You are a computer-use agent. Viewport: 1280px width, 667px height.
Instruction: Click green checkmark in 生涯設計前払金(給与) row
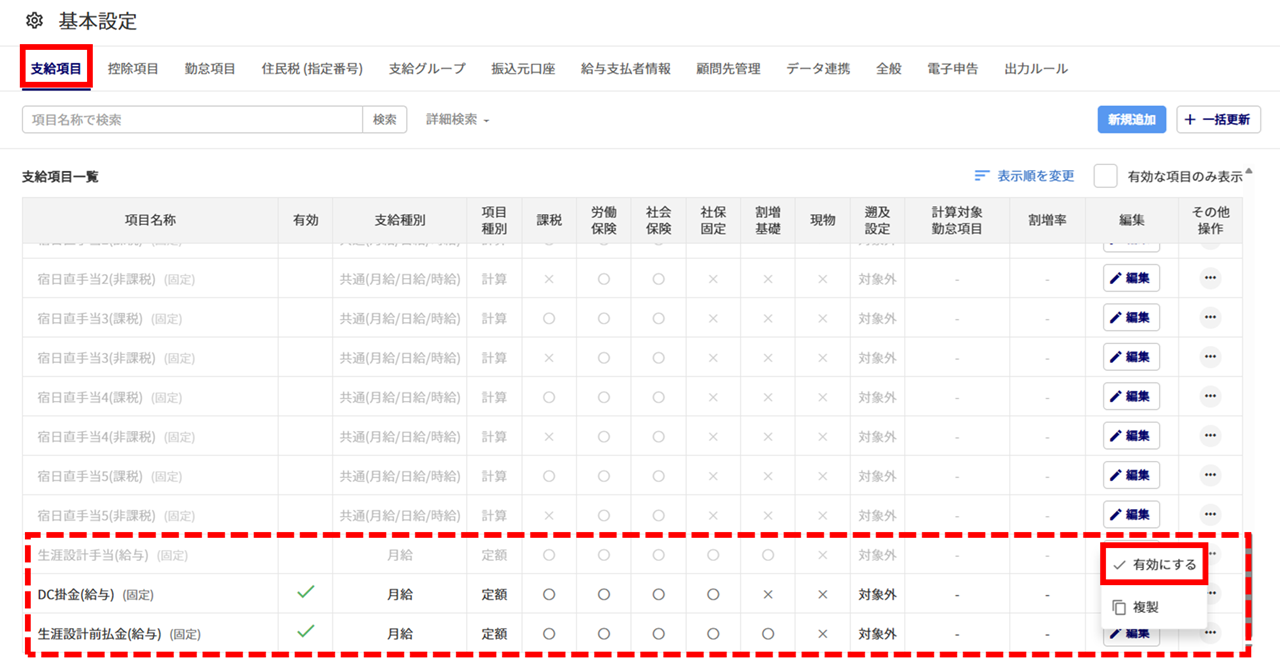pos(306,632)
